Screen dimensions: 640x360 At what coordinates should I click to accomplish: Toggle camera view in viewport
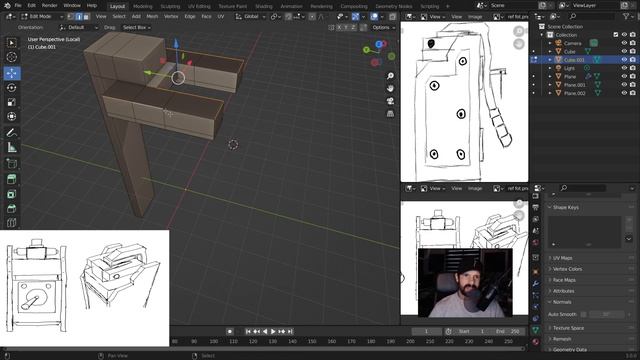click(x=390, y=101)
